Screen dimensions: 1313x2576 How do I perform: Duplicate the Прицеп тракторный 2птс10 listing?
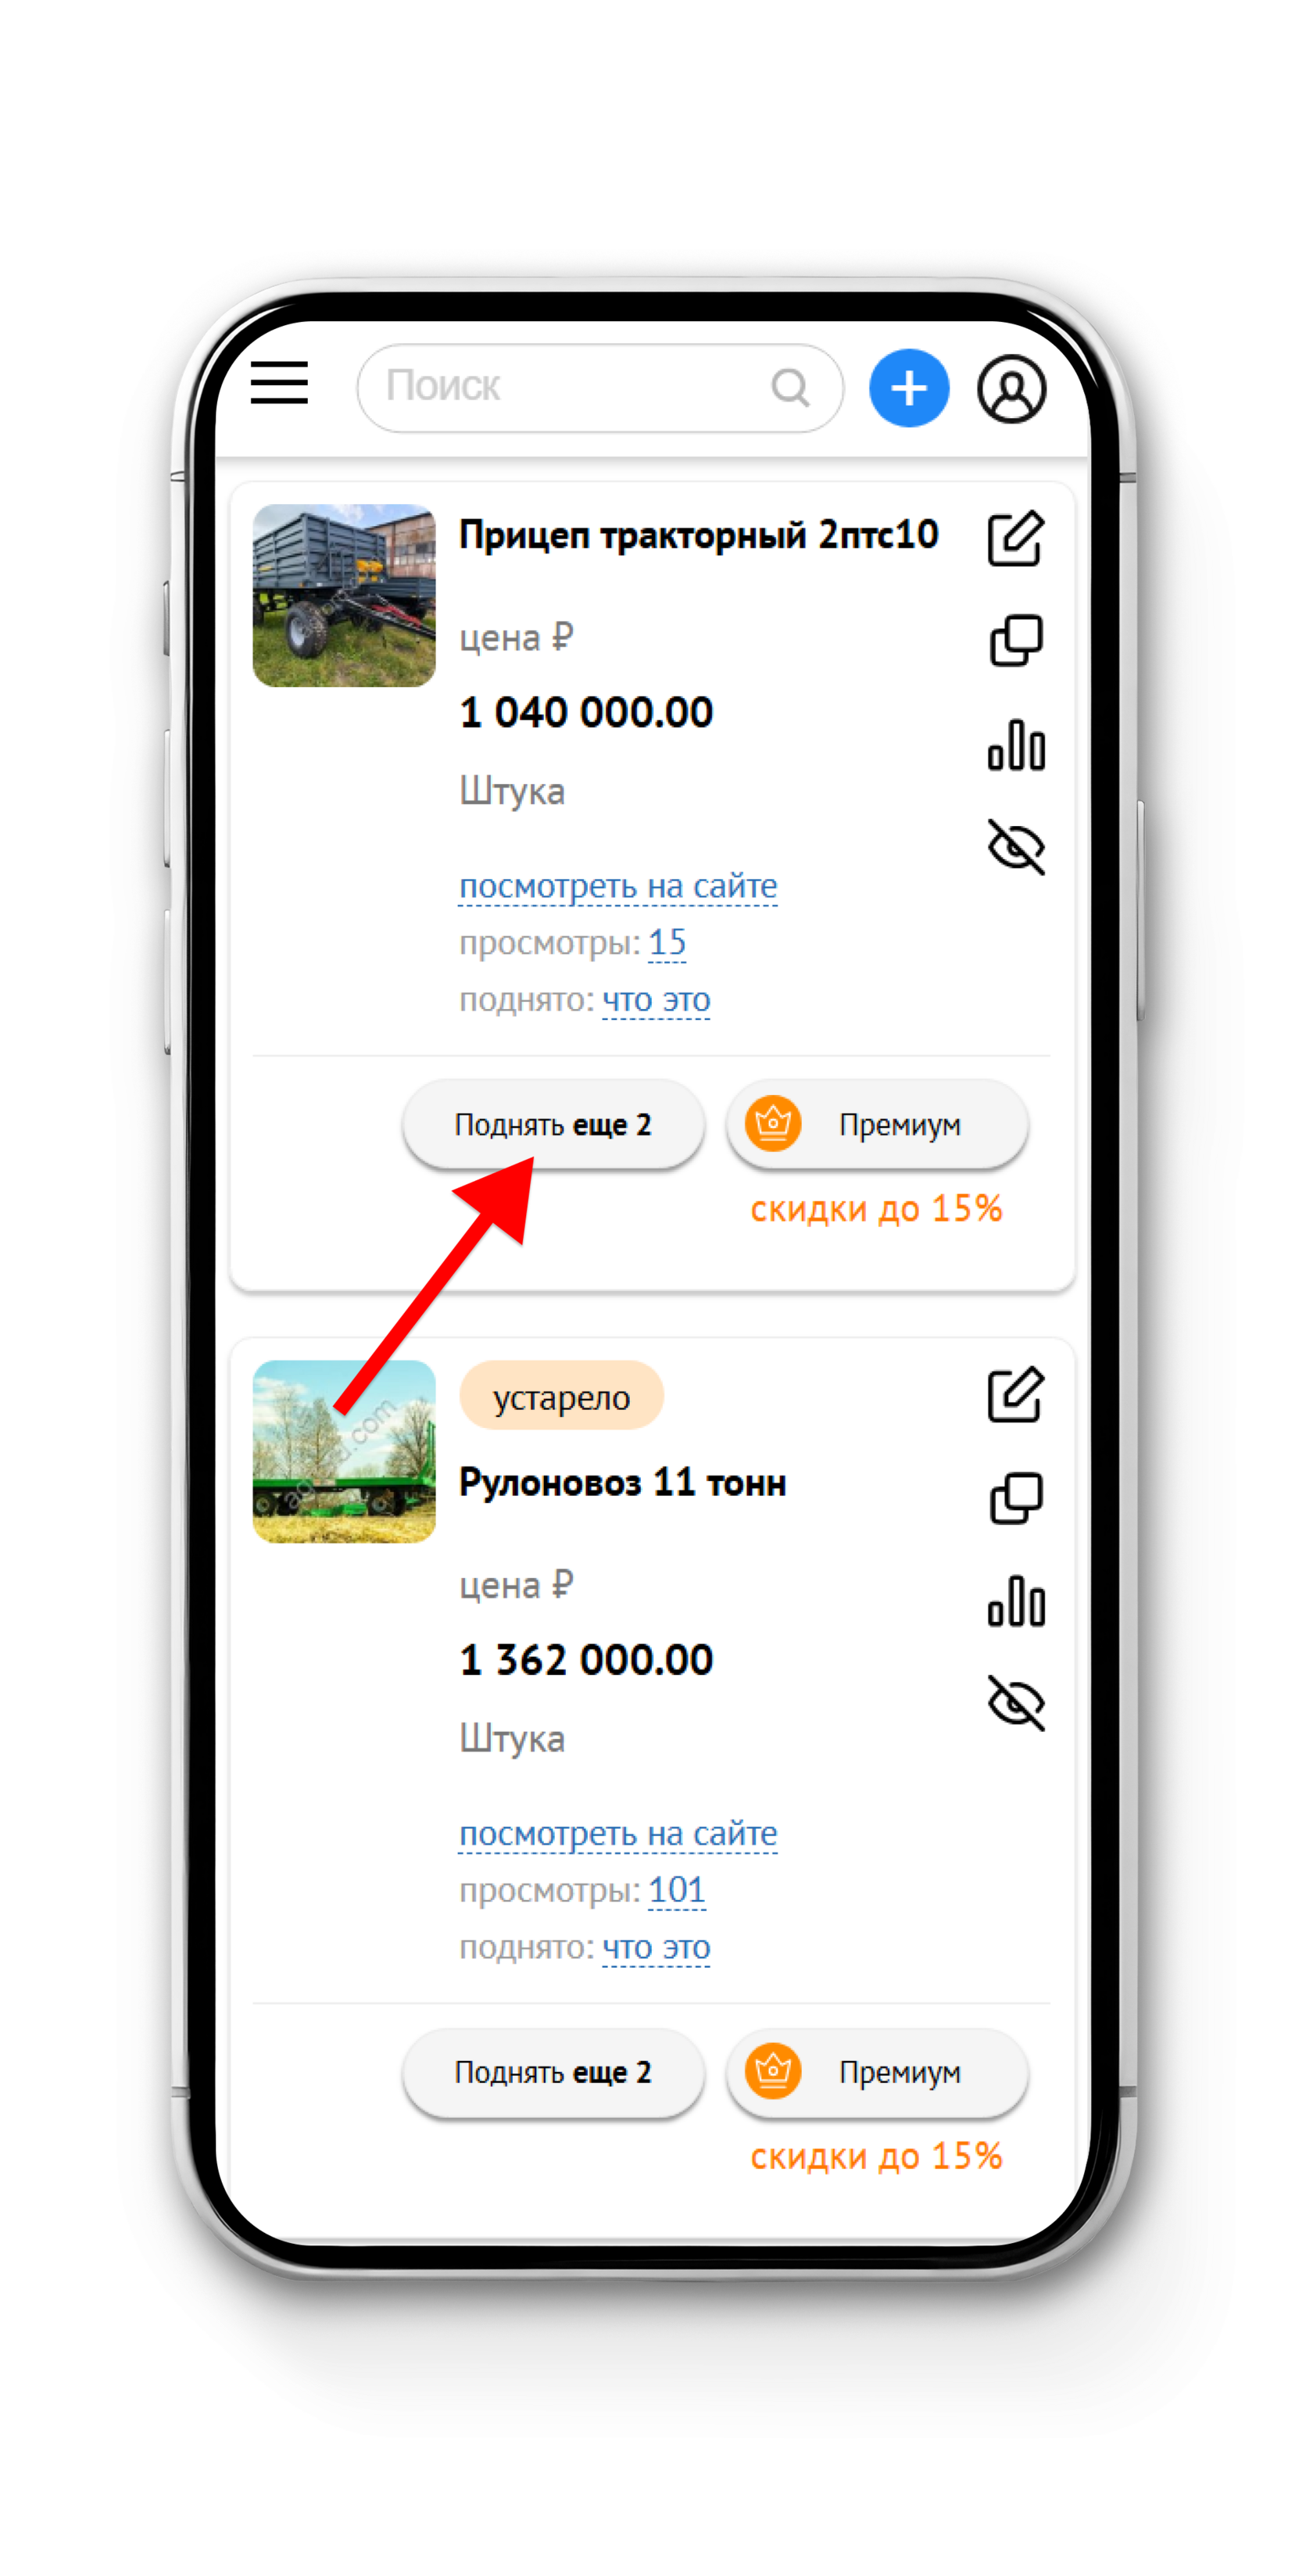(x=1016, y=640)
